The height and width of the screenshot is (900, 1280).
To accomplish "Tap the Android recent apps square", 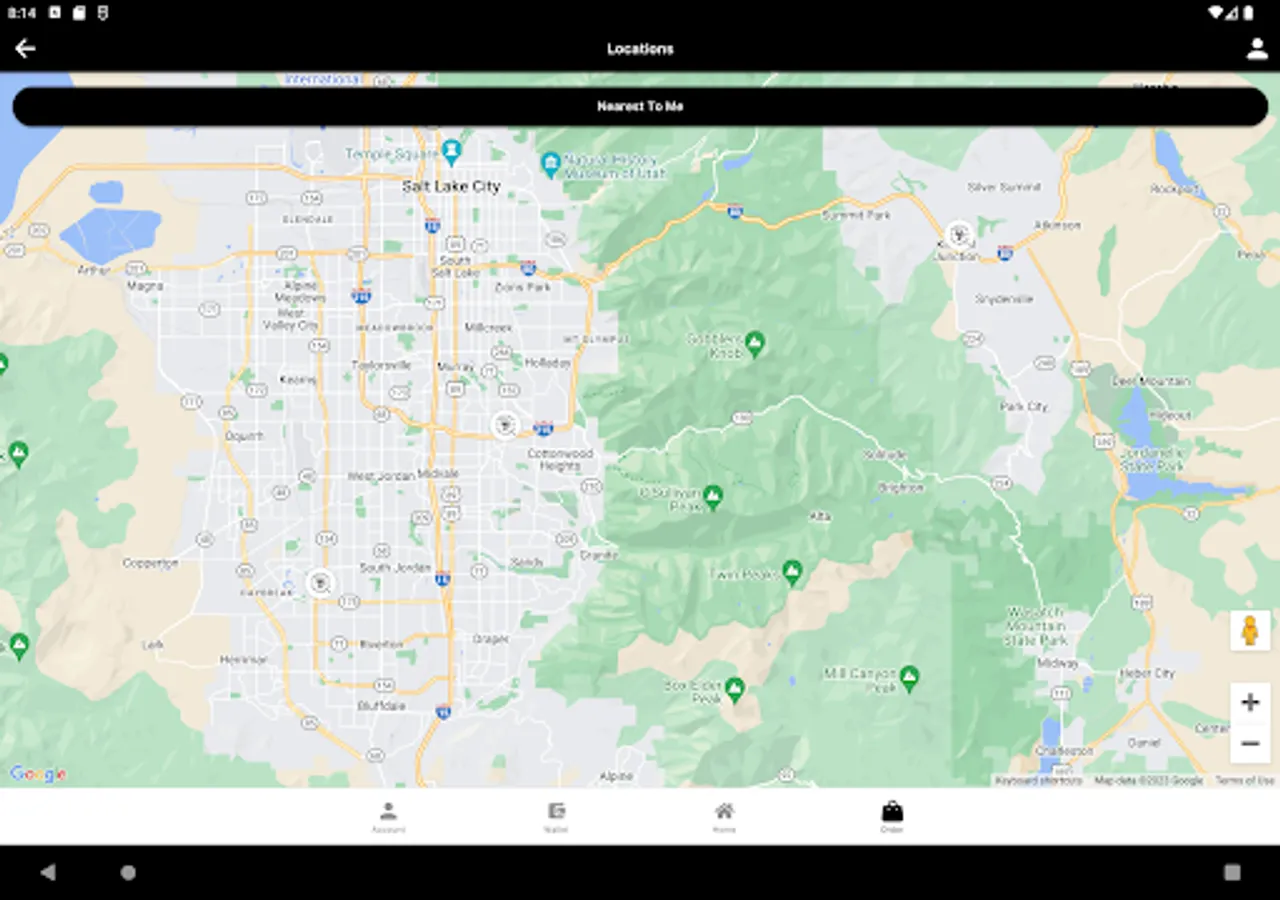I will (1232, 872).
